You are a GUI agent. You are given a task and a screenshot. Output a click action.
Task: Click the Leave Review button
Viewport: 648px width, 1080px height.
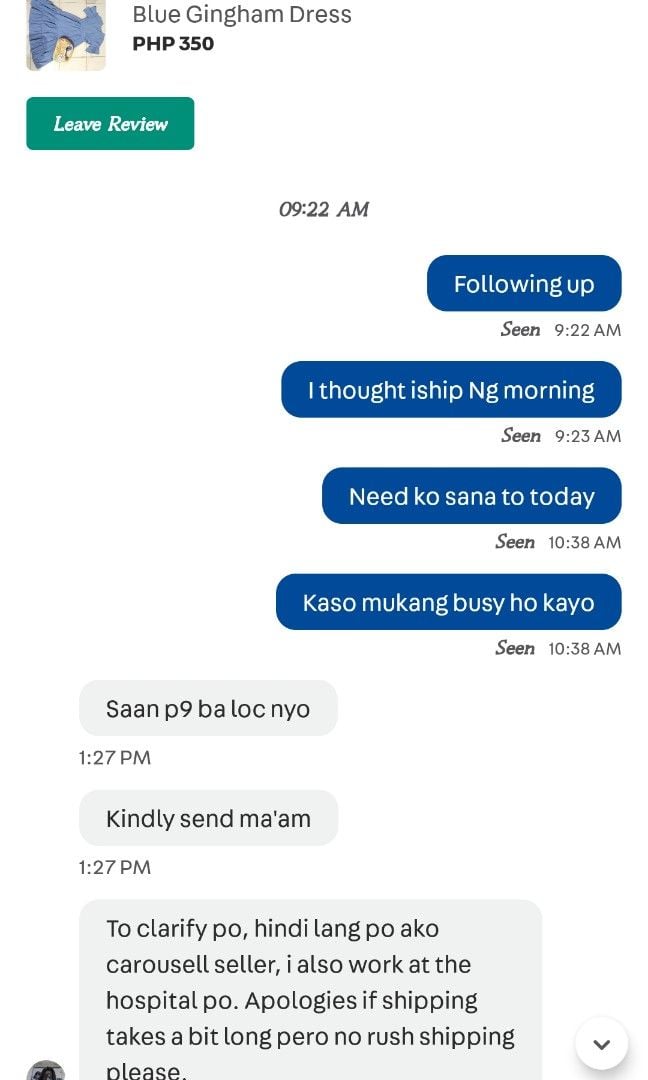(x=110, y=123)
